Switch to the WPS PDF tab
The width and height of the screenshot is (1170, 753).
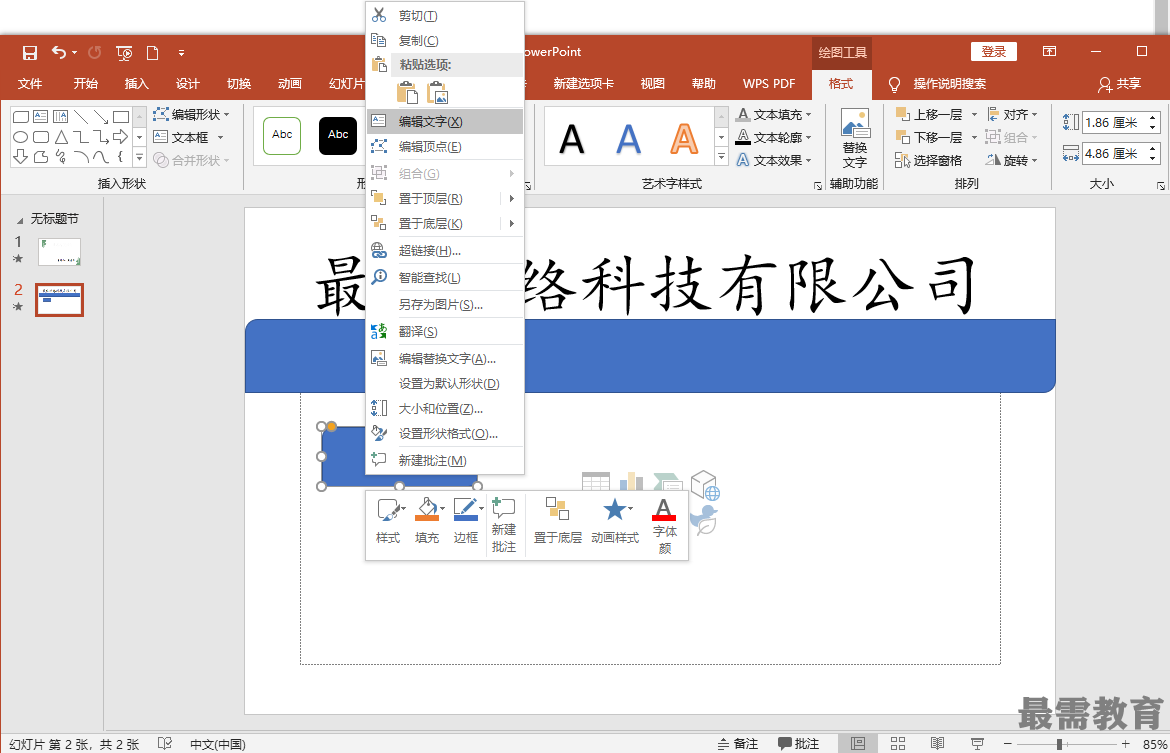(x=769, y=84)
